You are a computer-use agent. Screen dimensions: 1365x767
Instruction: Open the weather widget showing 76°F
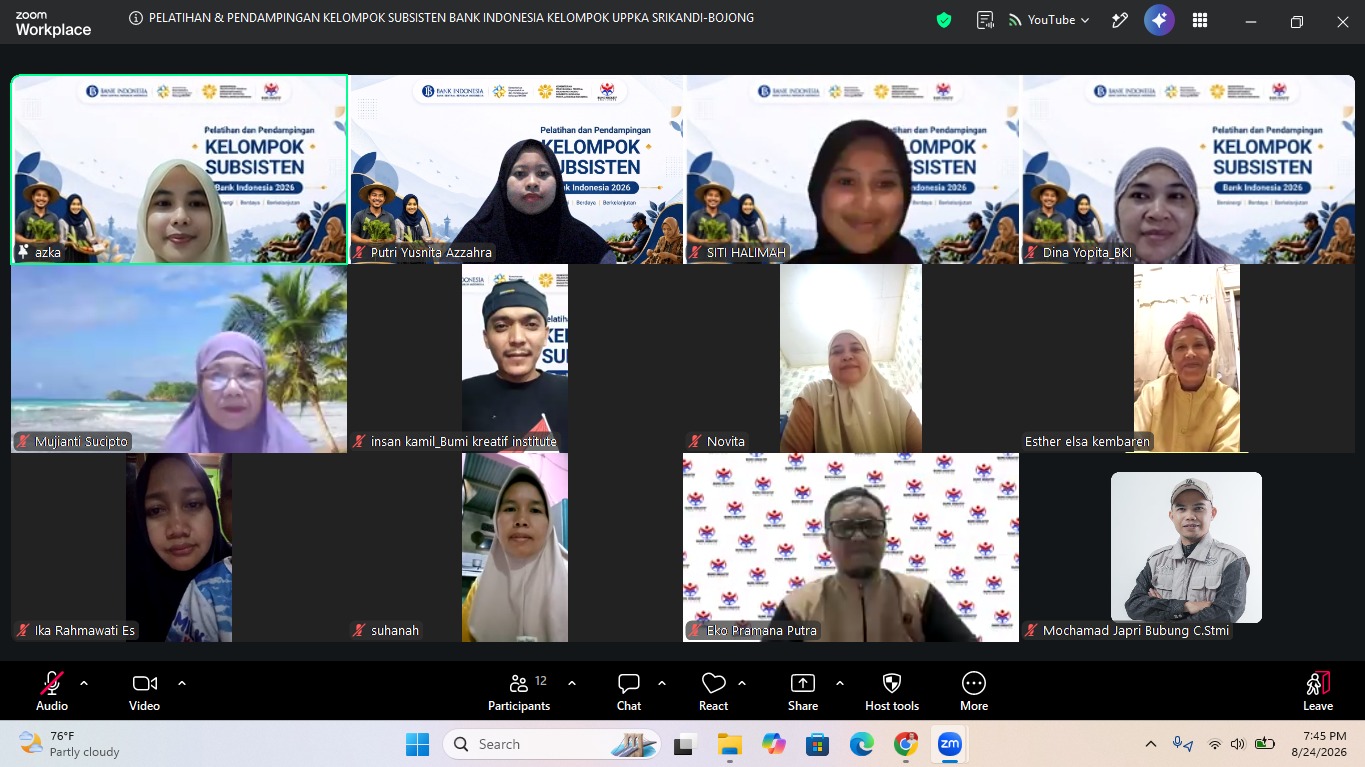point(70,744)
